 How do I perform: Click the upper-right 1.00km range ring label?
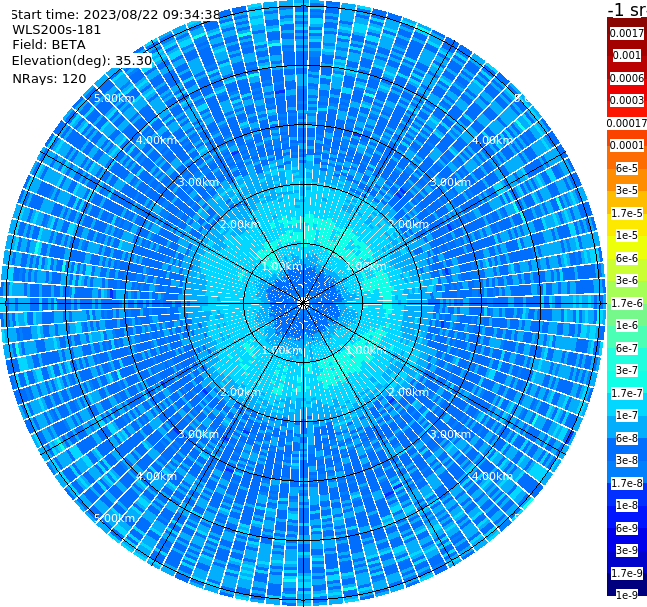[366, 266]
